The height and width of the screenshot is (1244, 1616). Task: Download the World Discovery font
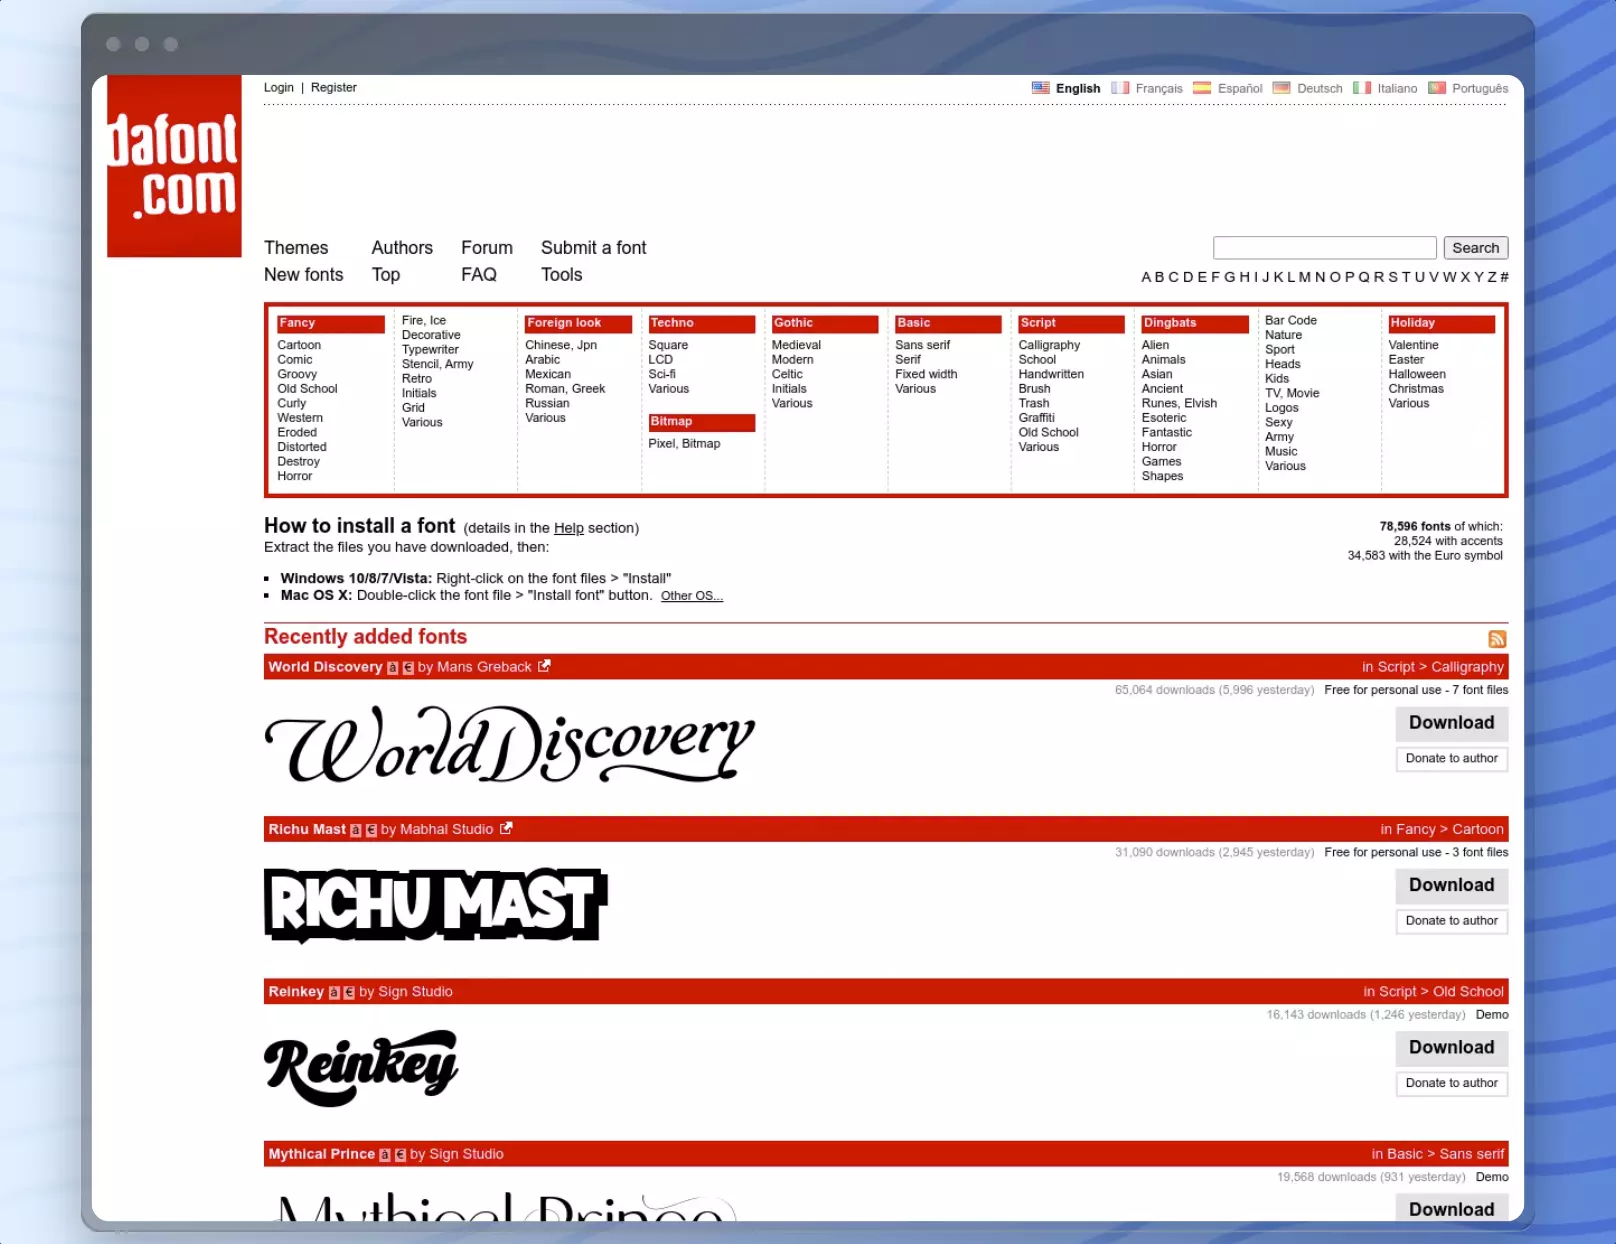(x=1452, y=723)
